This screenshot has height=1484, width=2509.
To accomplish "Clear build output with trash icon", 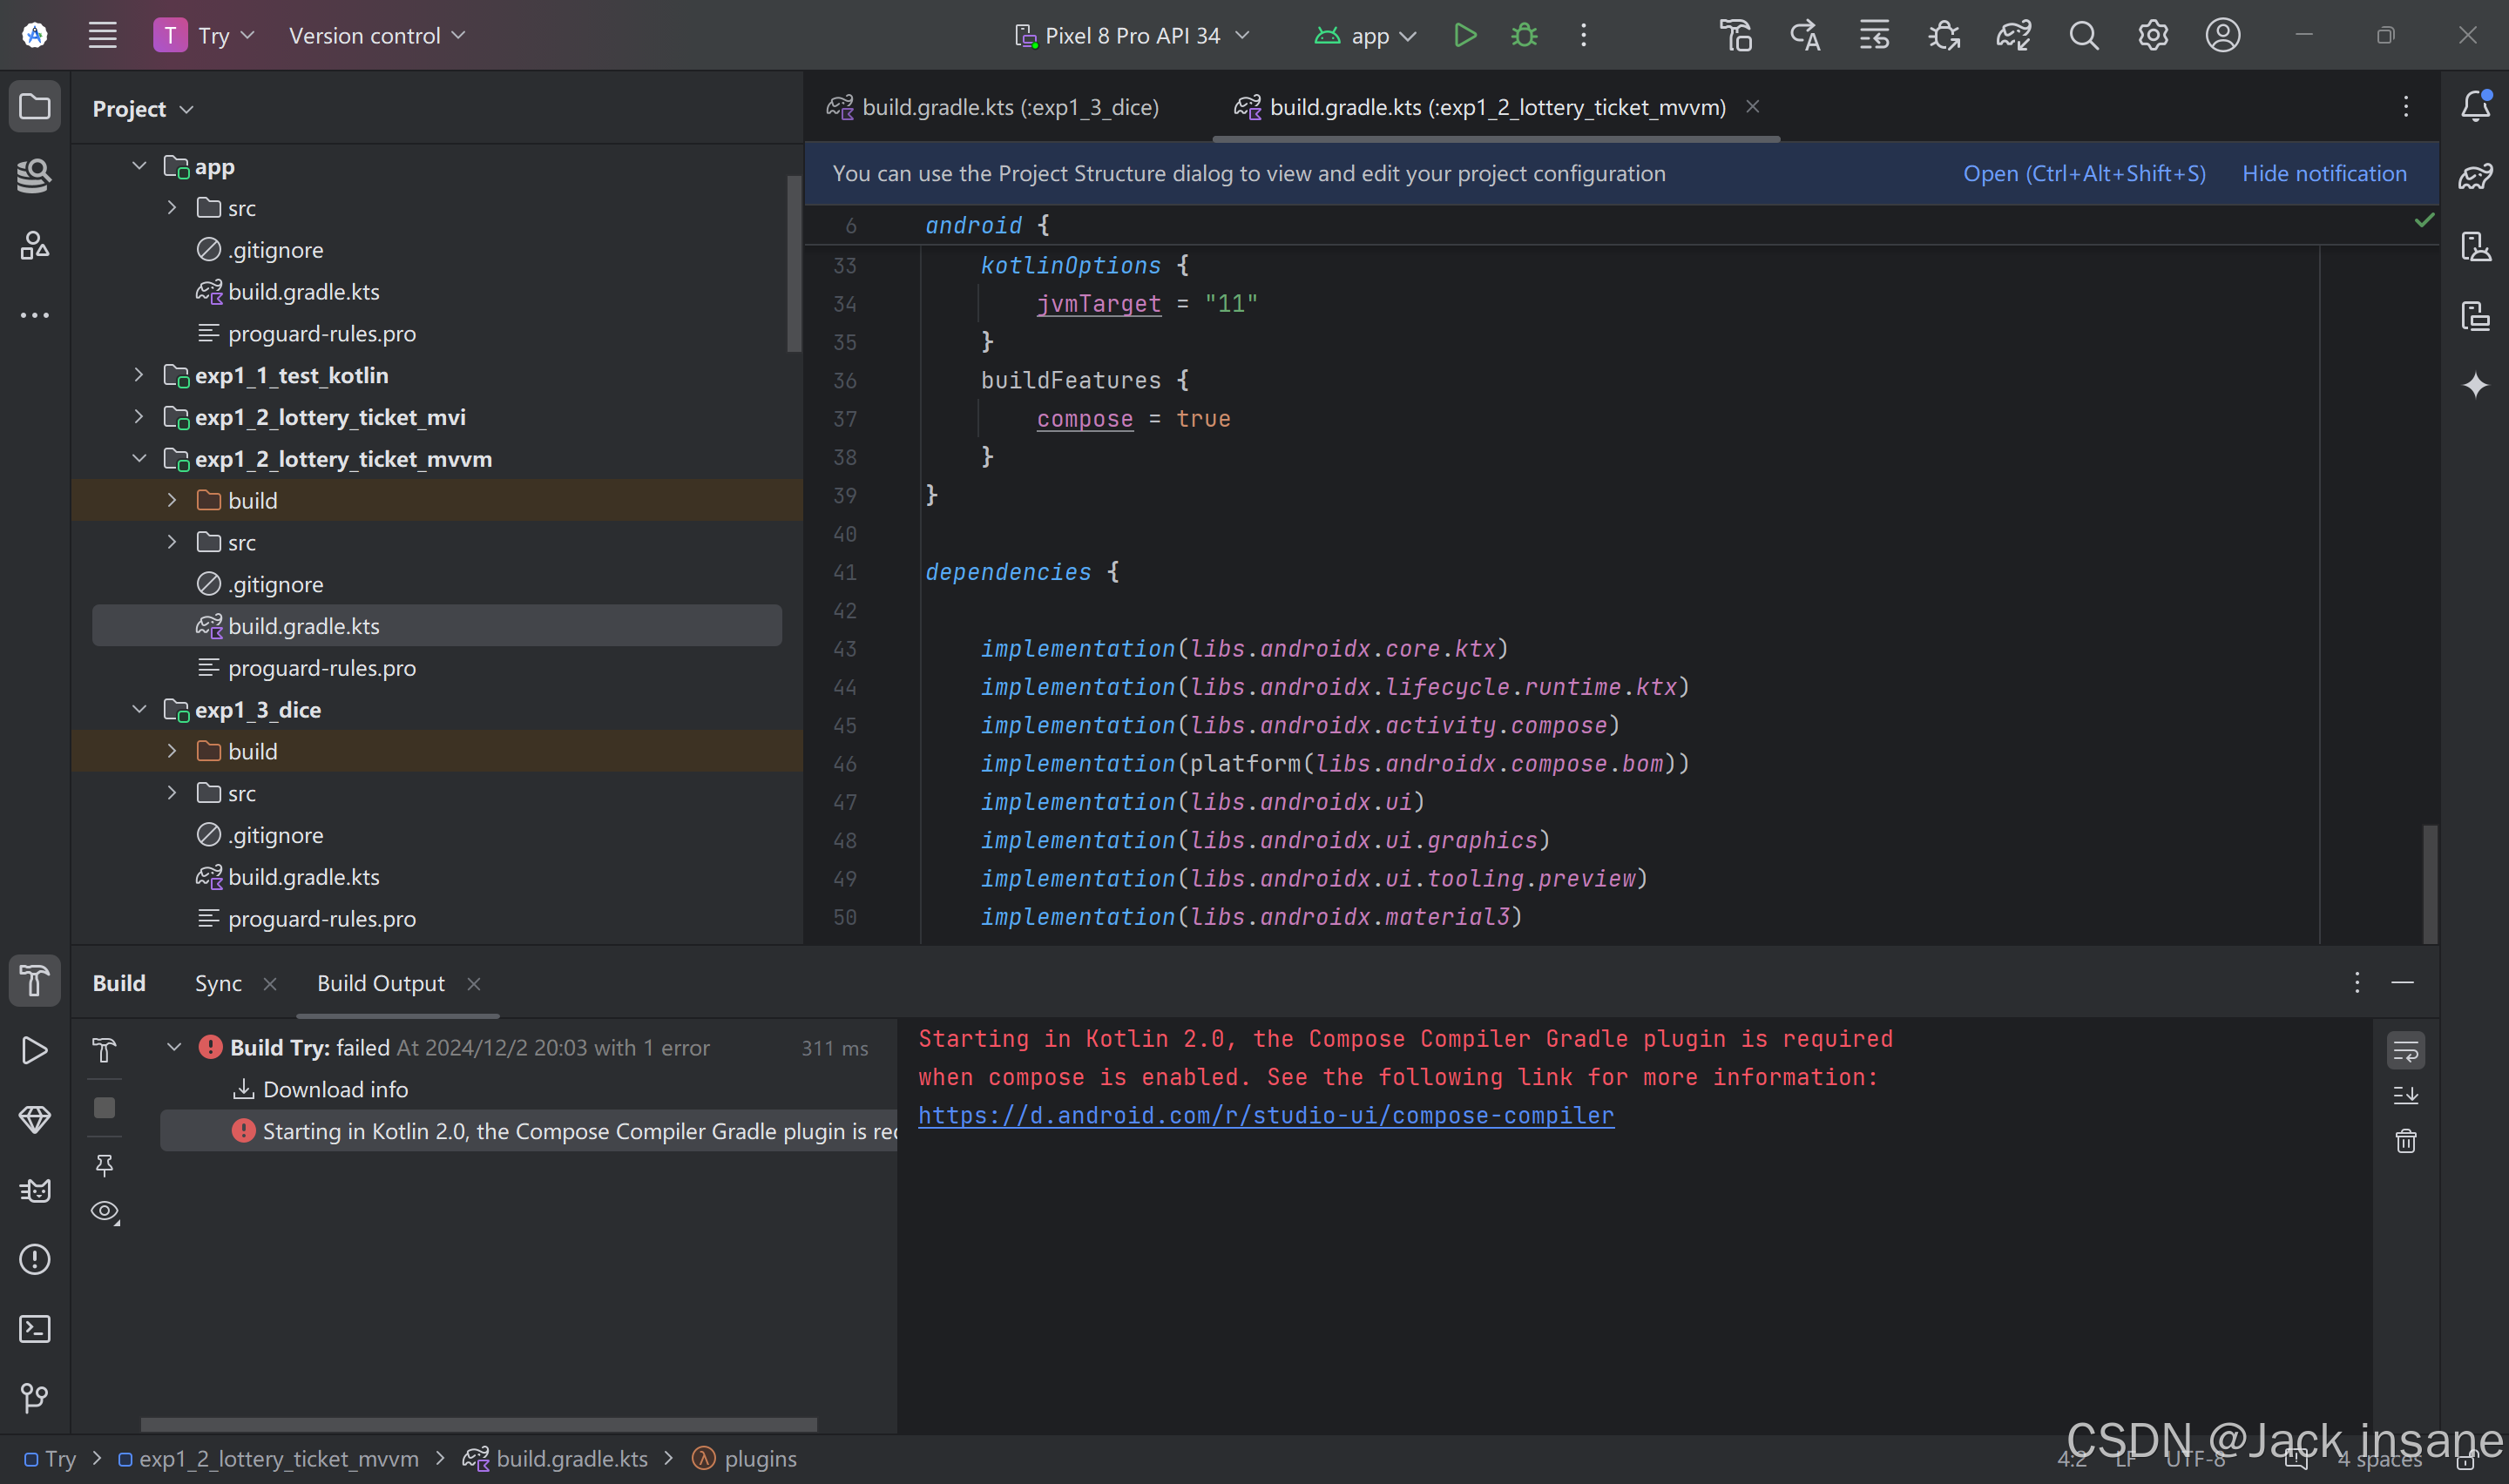I will pos(2405,1141).
